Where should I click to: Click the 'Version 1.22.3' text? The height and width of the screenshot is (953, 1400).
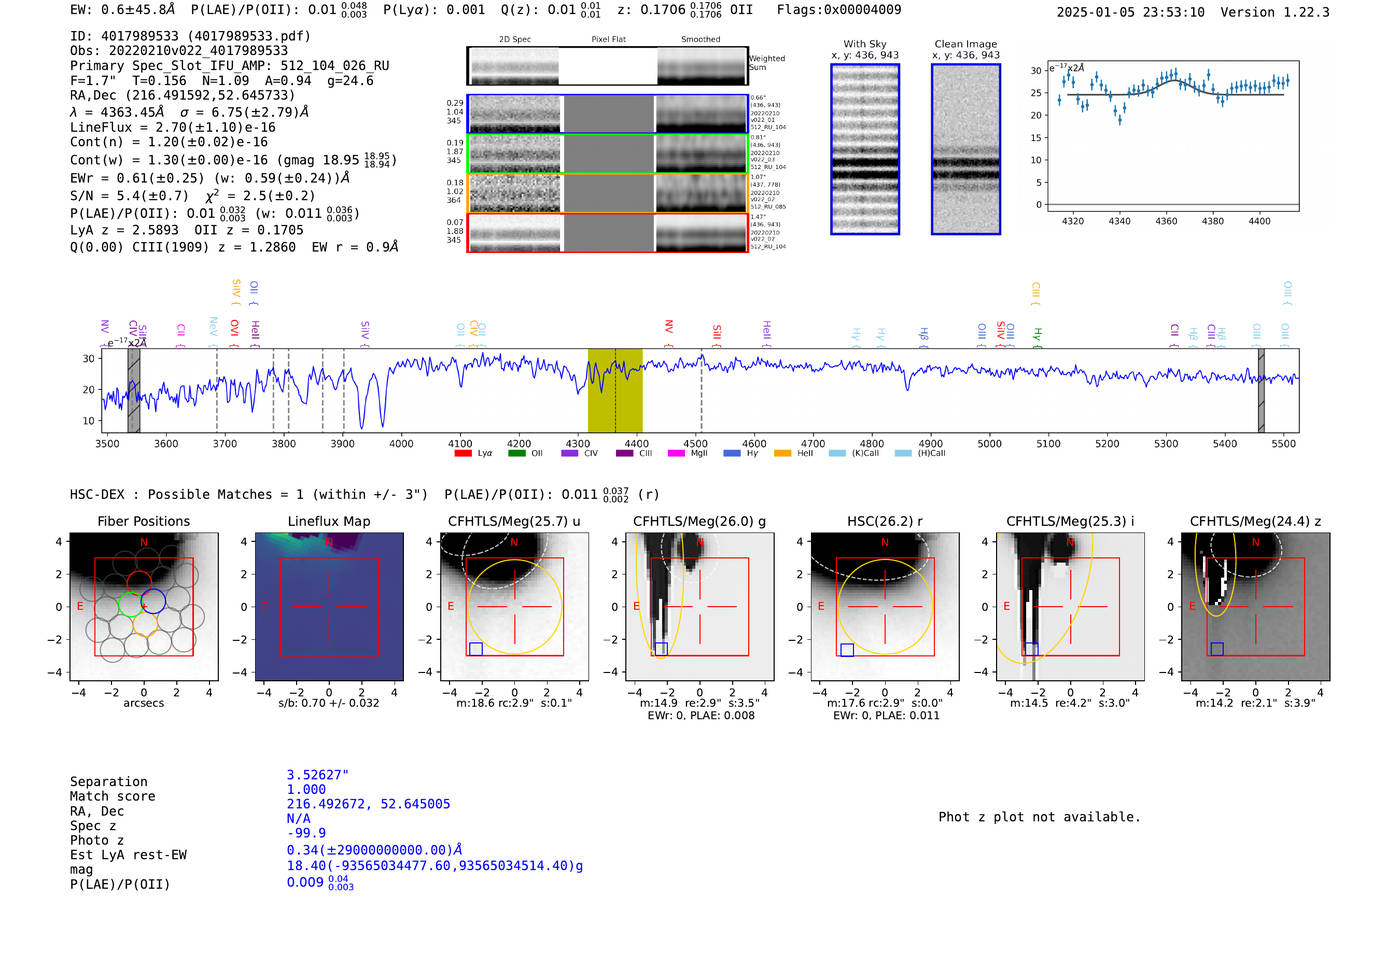[1275, 12]
